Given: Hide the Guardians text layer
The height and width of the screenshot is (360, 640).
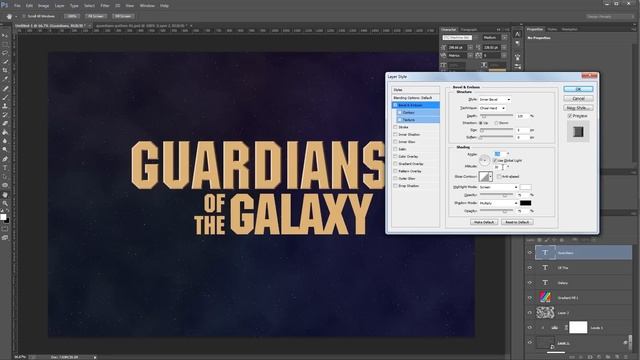Looking at the screenshot, I should tap(530, 253).
